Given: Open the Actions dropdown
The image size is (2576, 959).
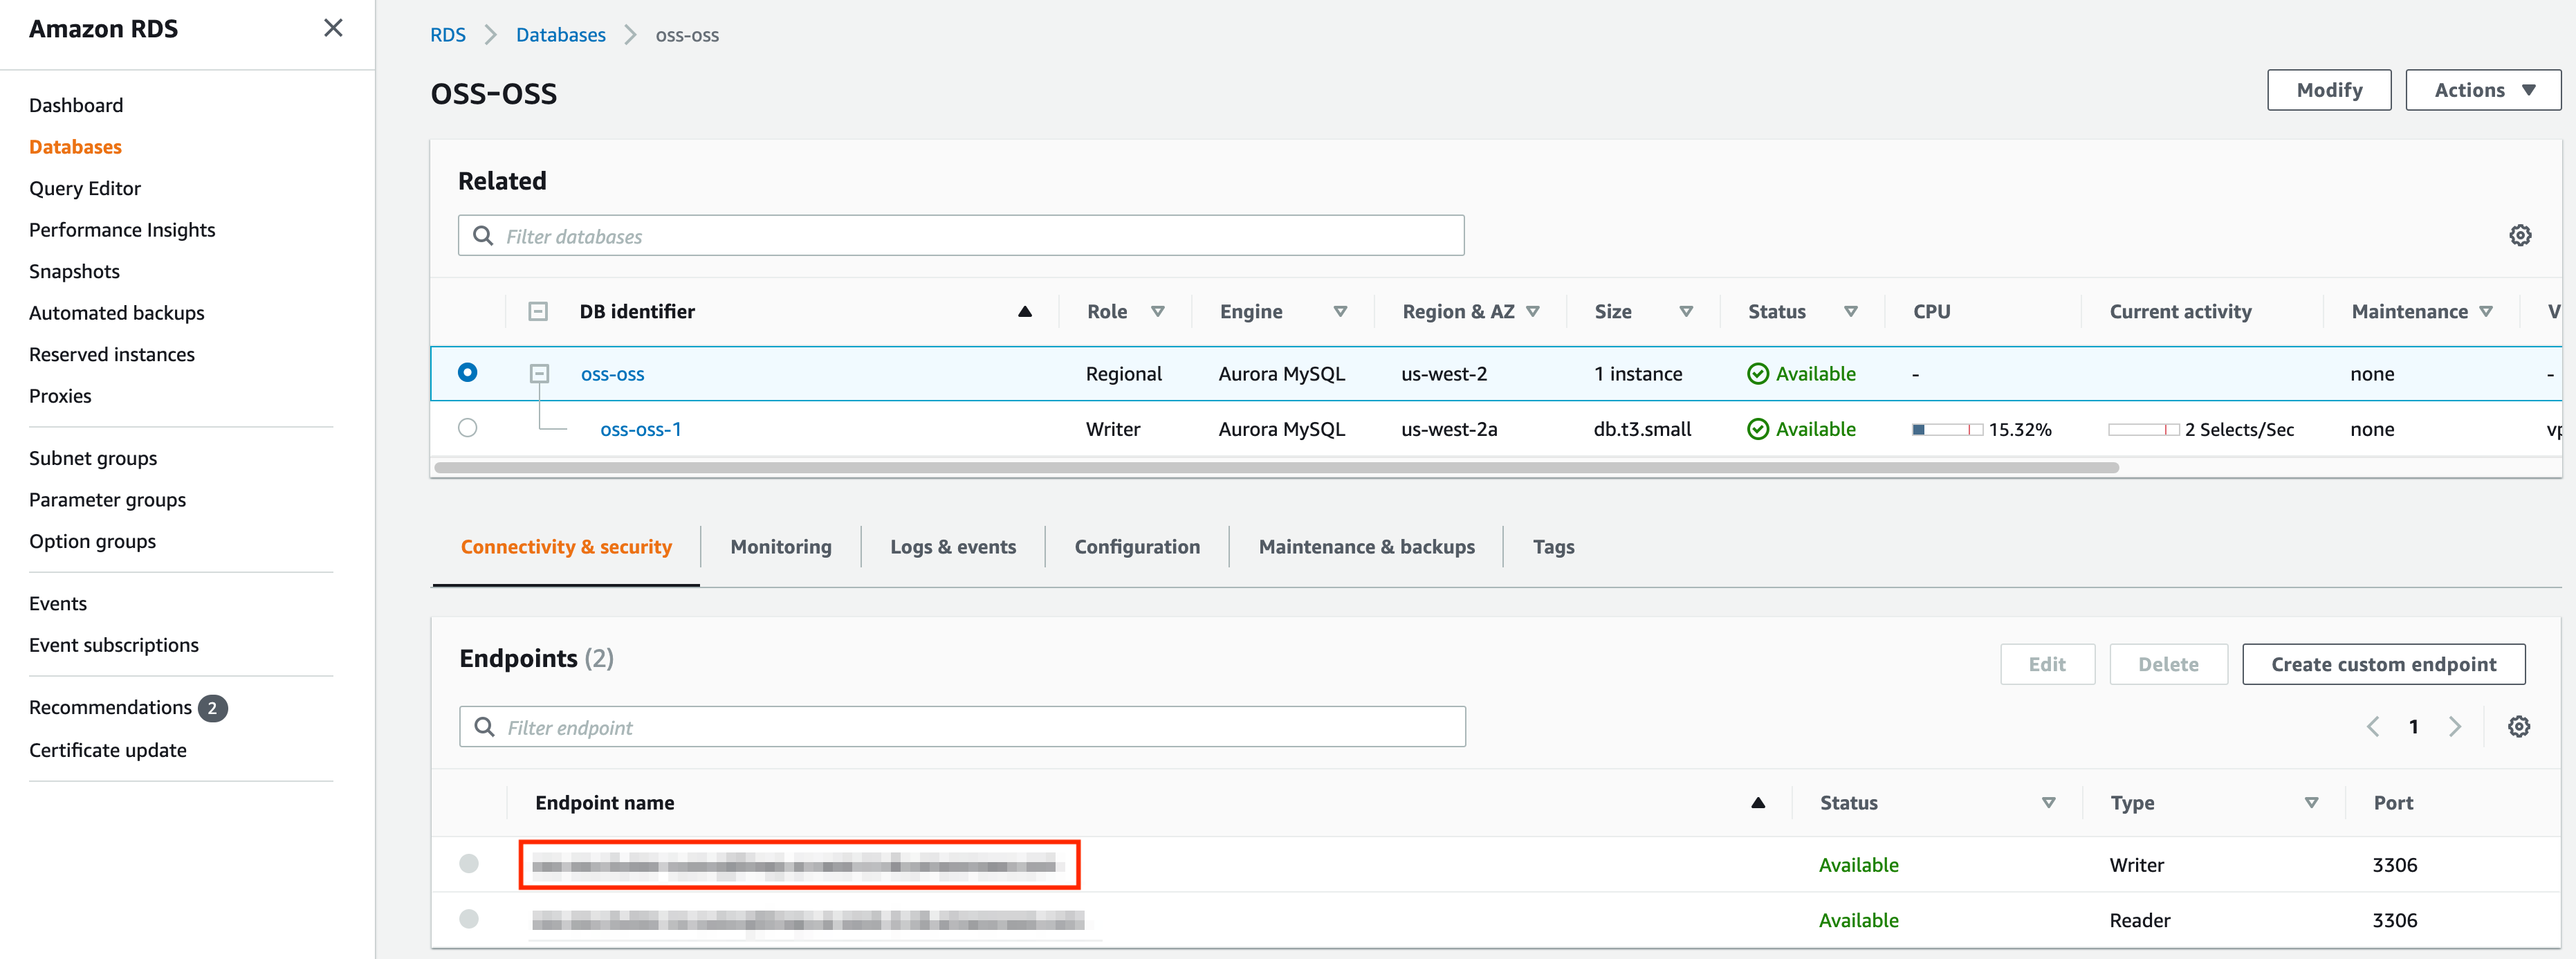Looking at the screenshot, I should pos(2483,89).
